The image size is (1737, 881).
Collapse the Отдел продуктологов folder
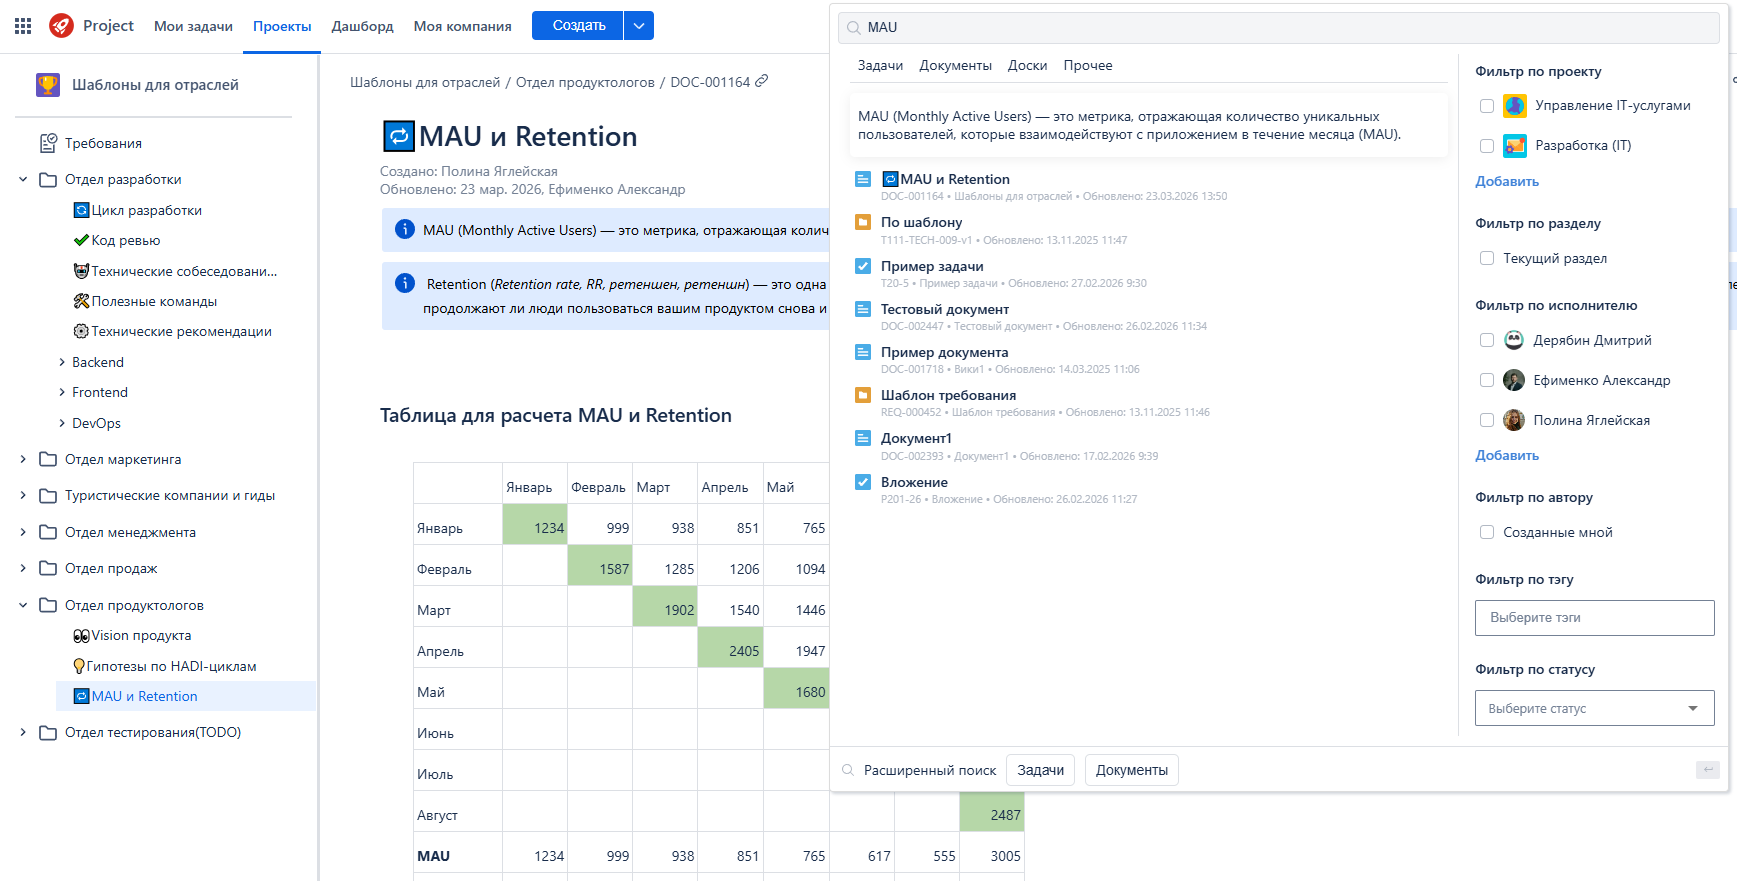23,605
